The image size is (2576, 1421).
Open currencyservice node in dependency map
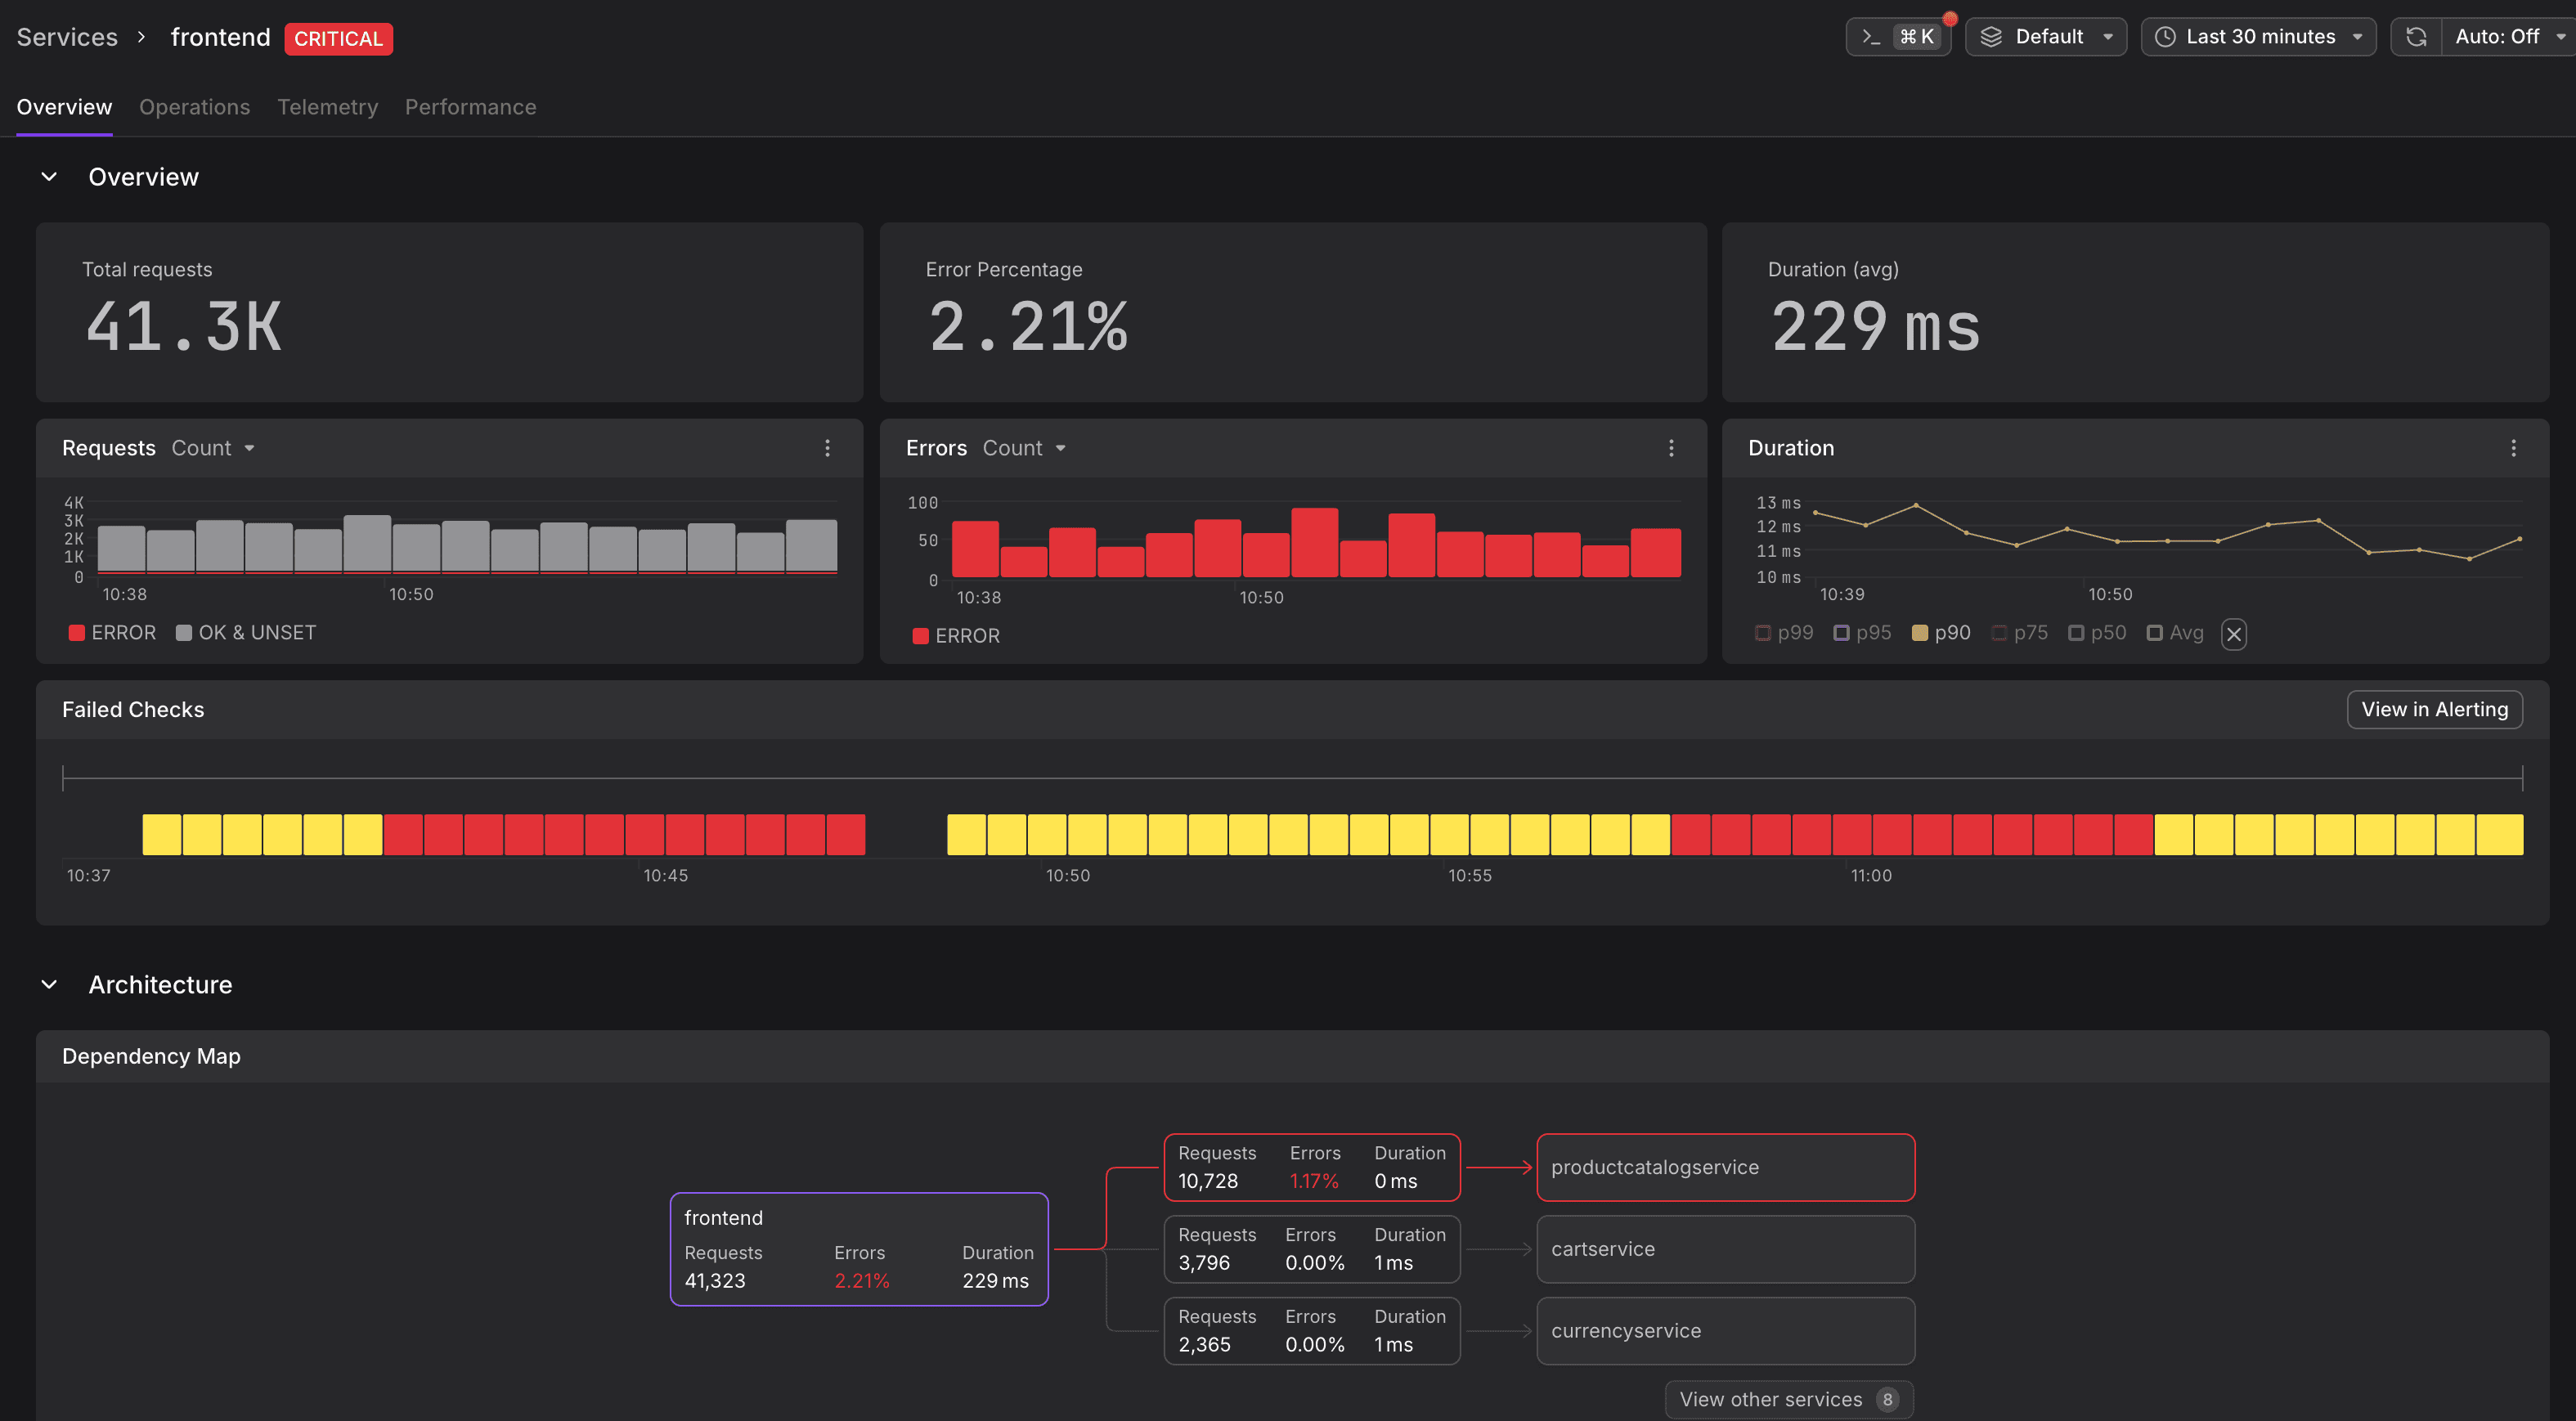pyautogui.click(x=1725, y=1331)
